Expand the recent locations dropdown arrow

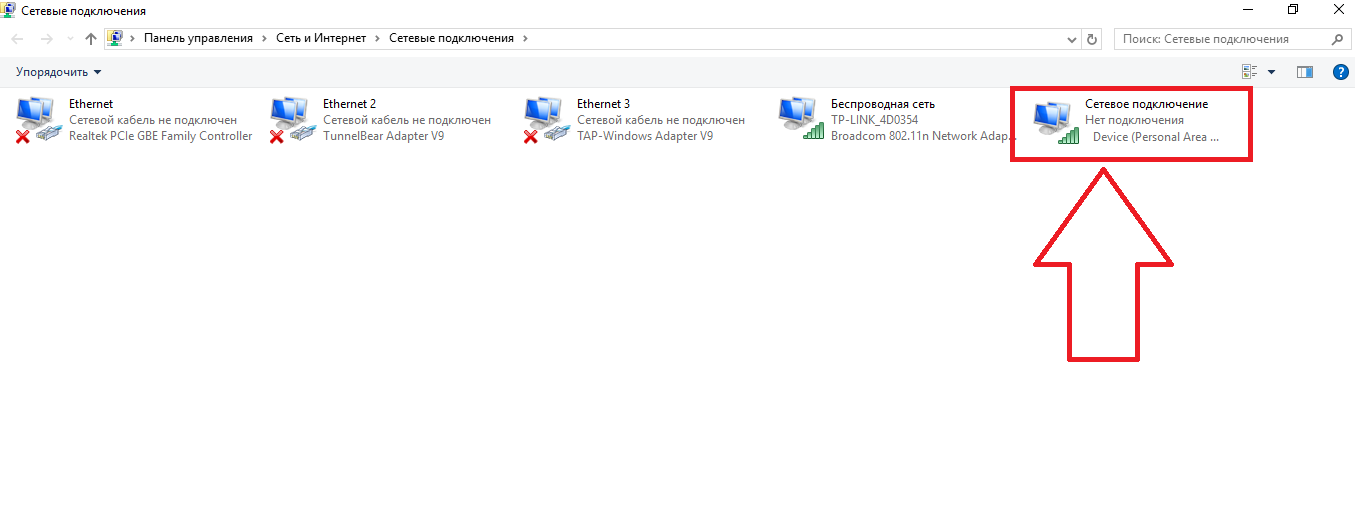pyautogui.click(x=69, y=39)
